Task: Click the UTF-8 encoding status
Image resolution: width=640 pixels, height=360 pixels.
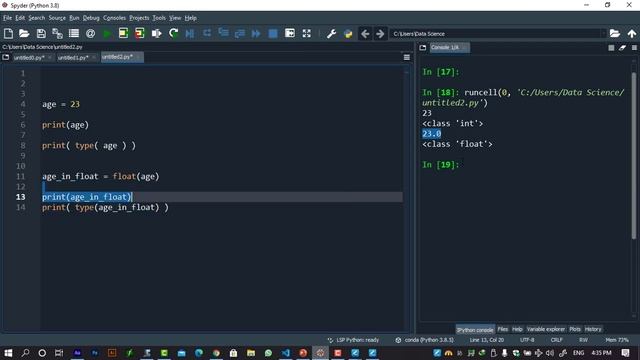Action: click(527, 340)
